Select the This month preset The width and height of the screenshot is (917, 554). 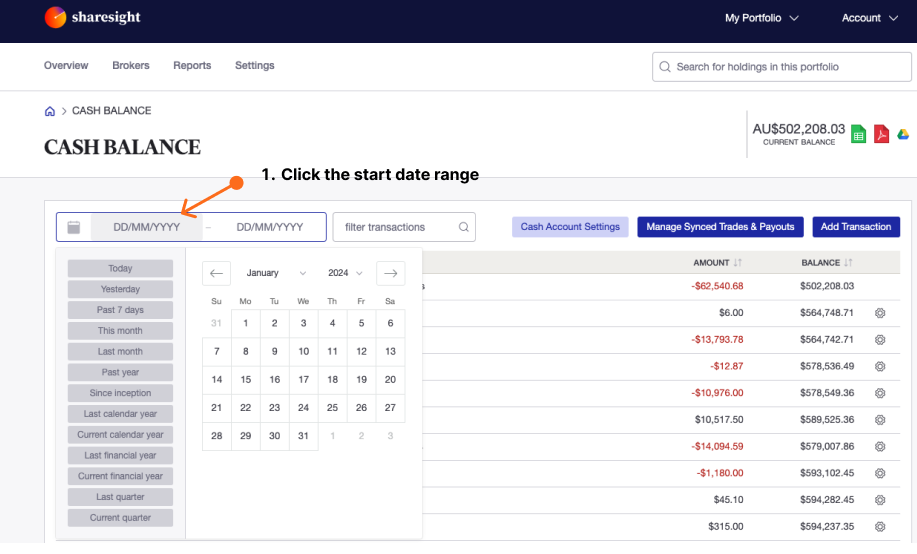pos(120,331)
